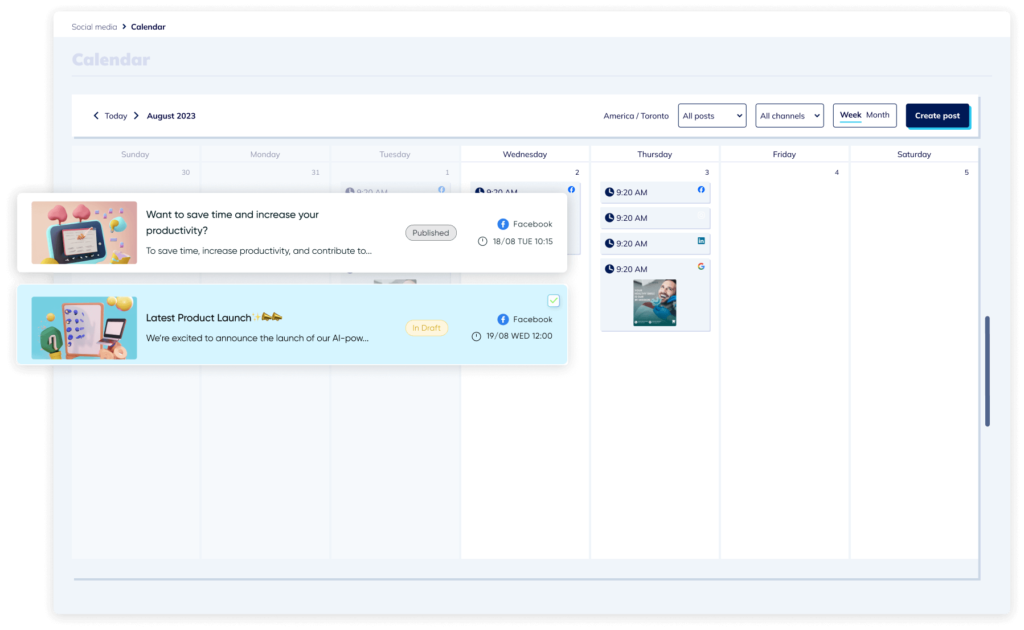Advance to the next period with the right arrow

click(x=136, y=116)
